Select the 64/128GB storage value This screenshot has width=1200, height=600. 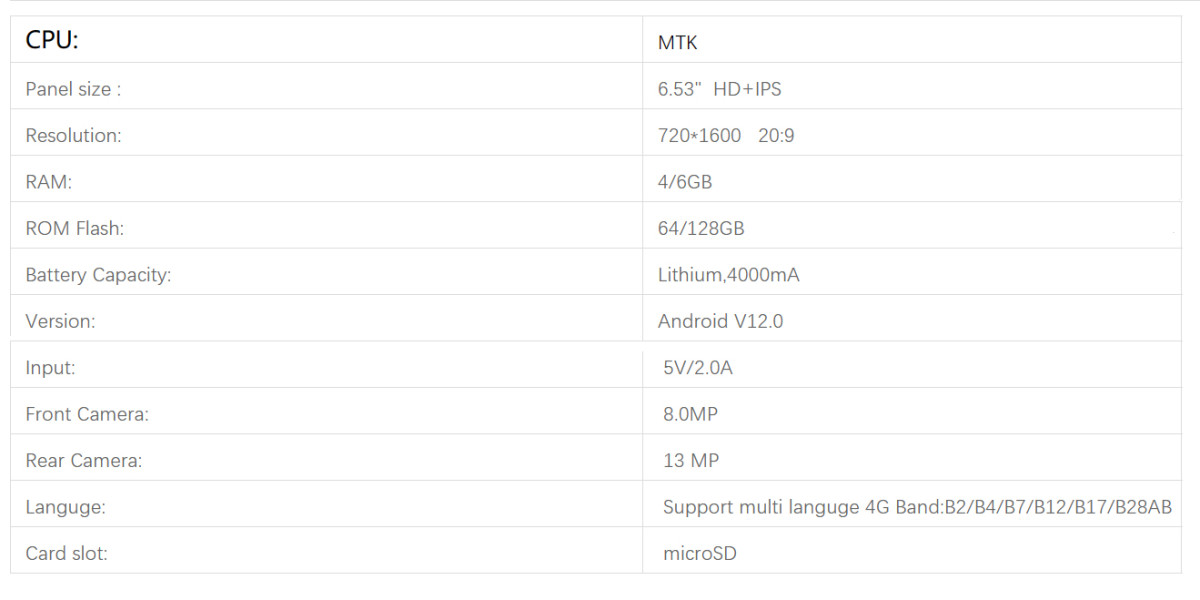[701, 229]
